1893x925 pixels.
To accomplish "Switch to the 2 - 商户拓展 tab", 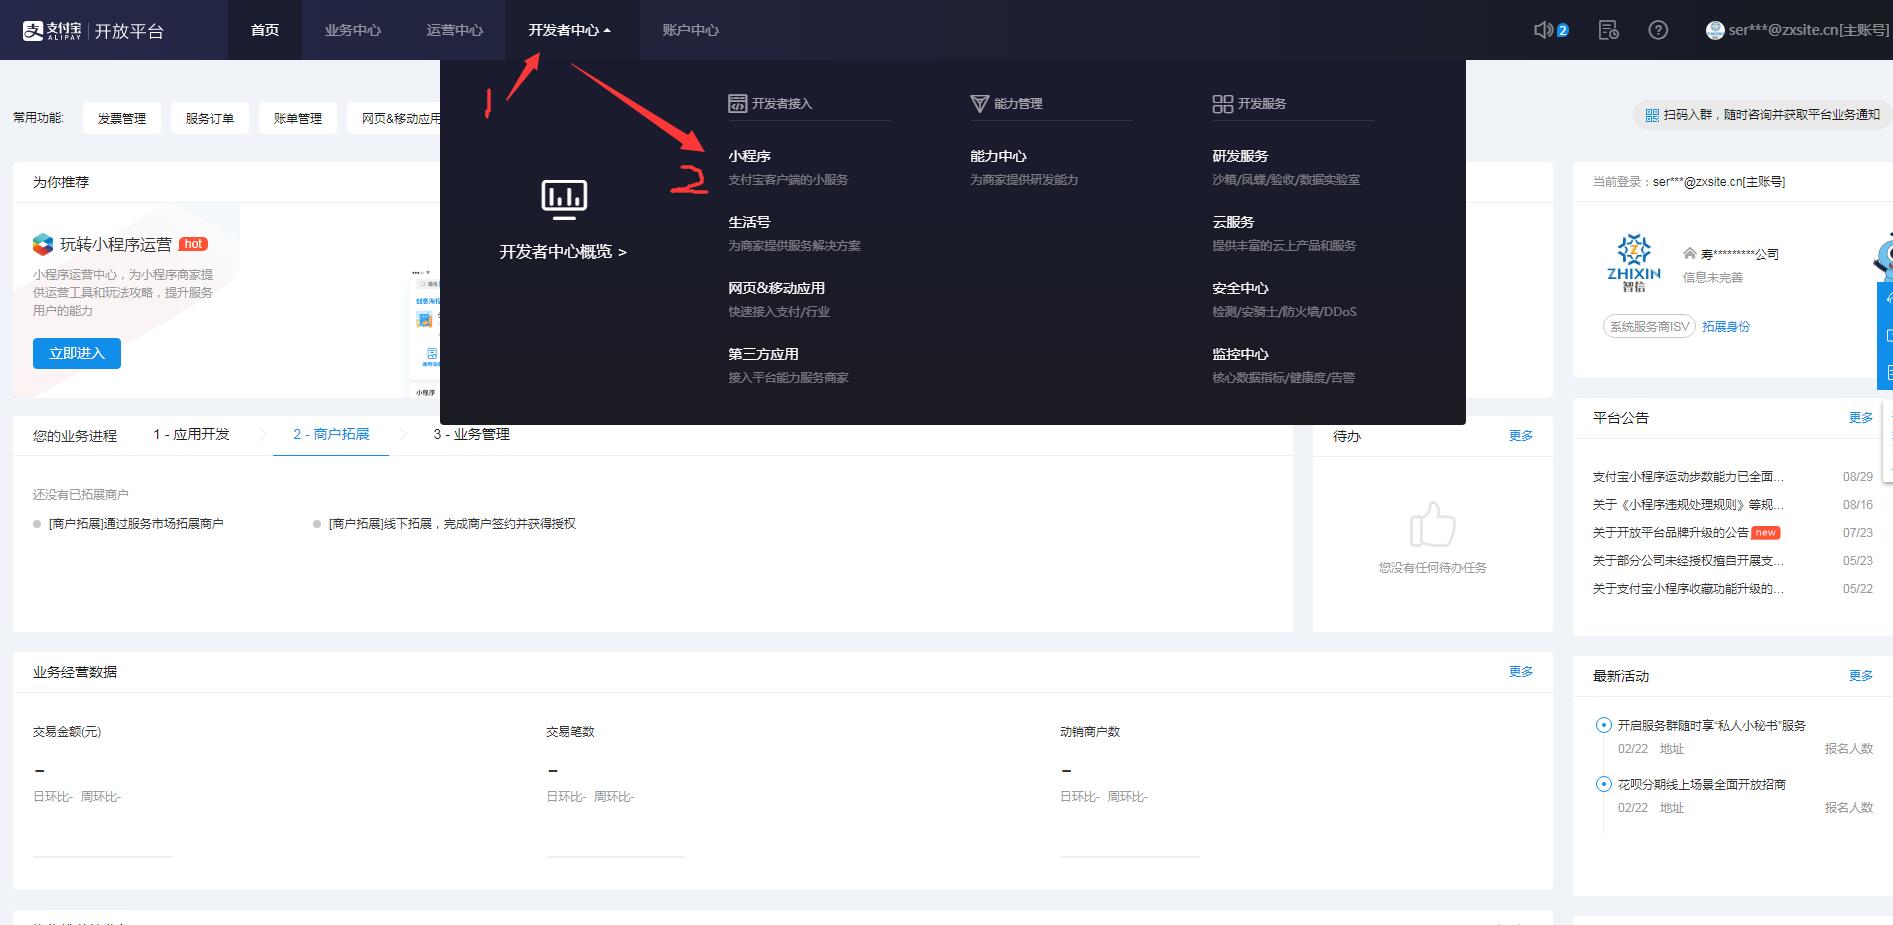I will [x=331, y=434].
